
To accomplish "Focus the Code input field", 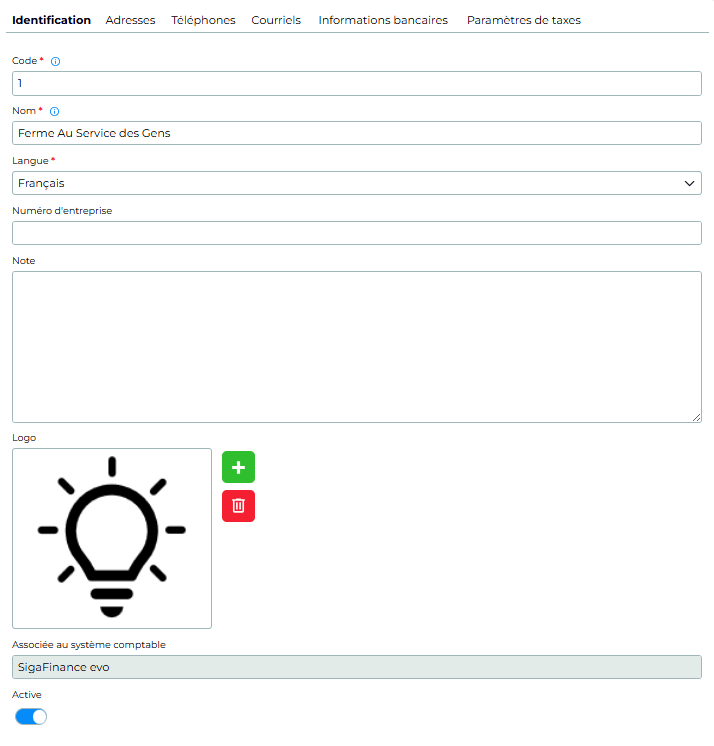I will click(x=357, y=83).
